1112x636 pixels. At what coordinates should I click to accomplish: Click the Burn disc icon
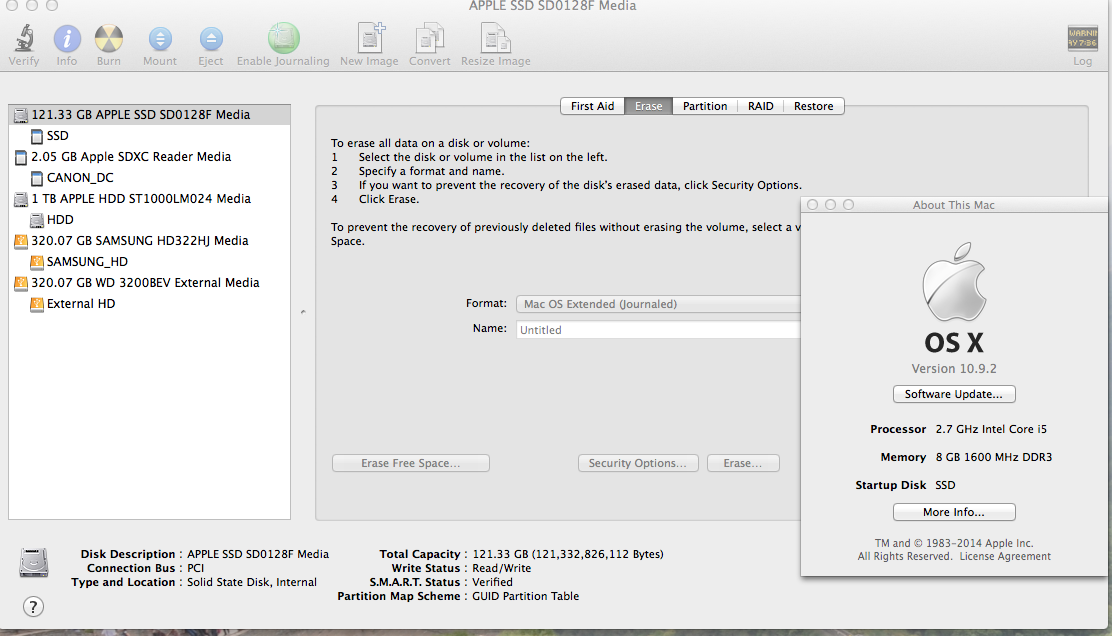[109, 38]
